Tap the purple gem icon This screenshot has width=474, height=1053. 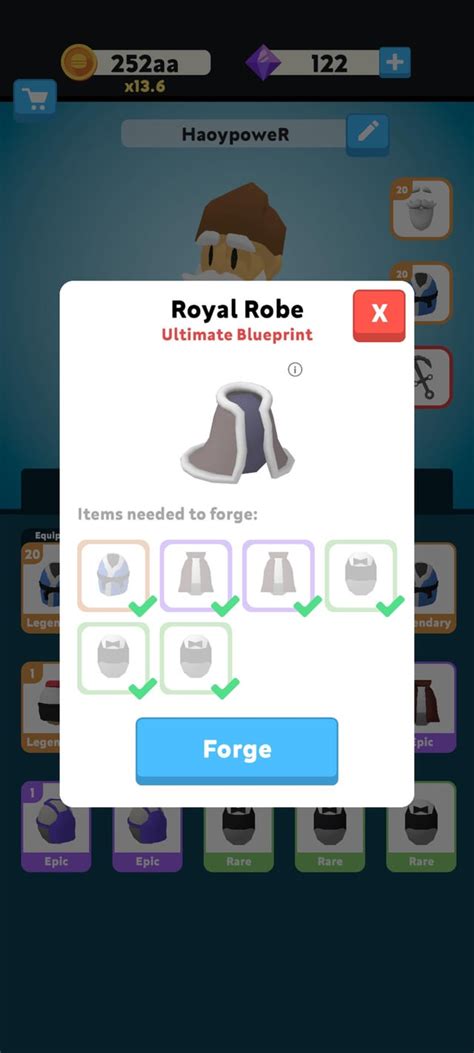point(263,62)
